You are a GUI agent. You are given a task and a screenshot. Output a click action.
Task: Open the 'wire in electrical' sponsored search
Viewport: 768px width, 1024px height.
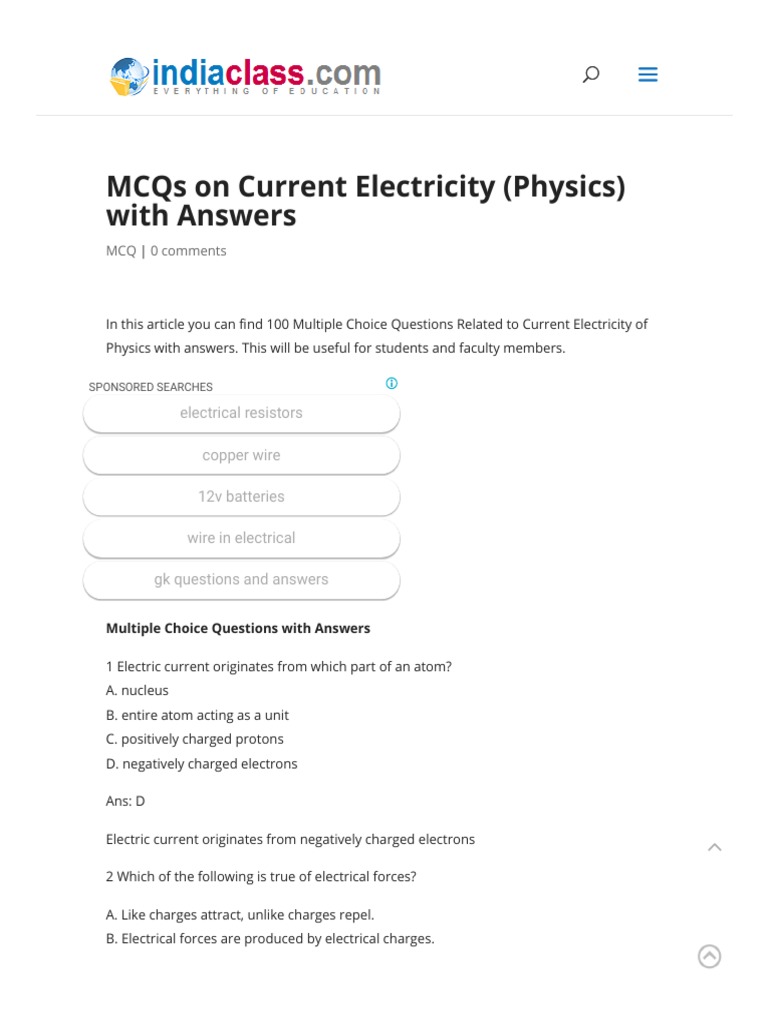click(x=241, y=538)
